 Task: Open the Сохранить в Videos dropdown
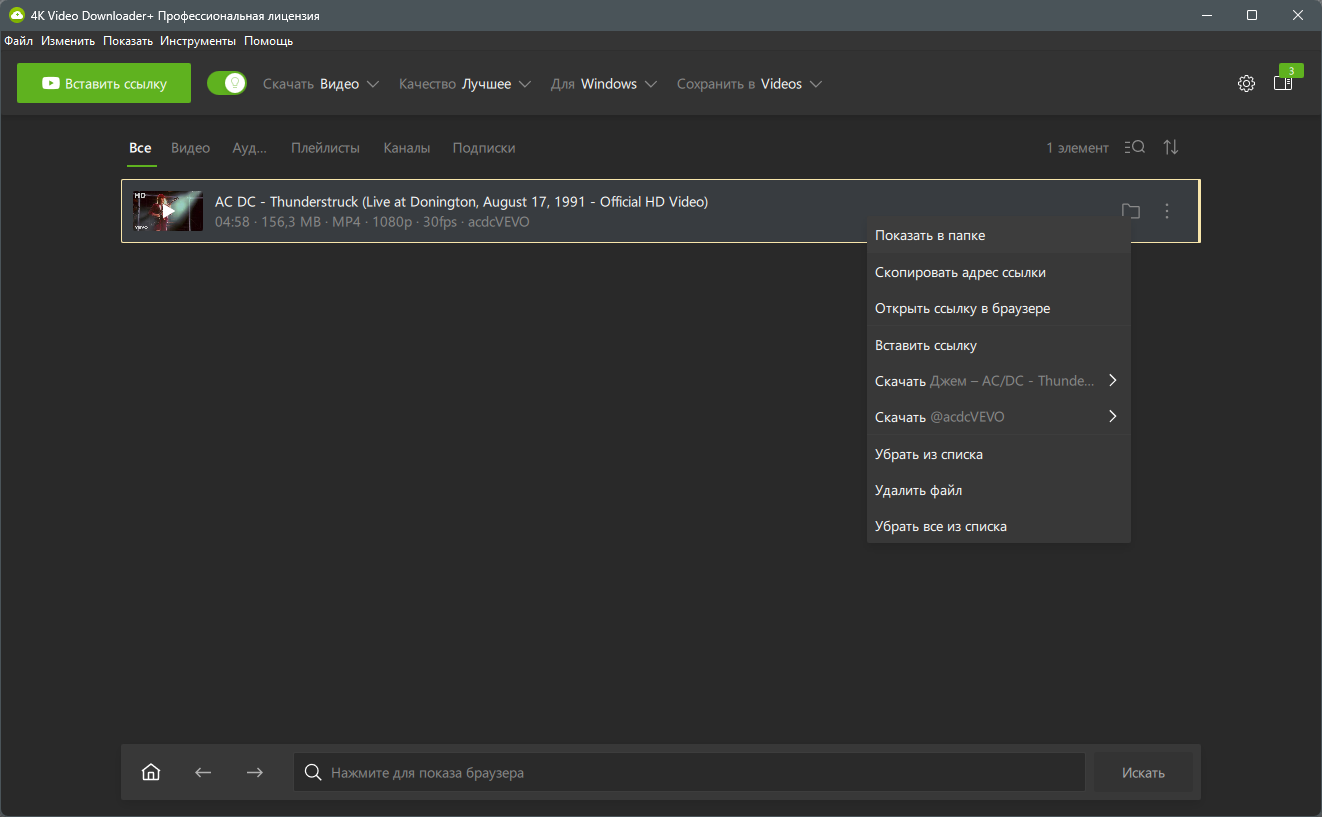tap(750, 84)
